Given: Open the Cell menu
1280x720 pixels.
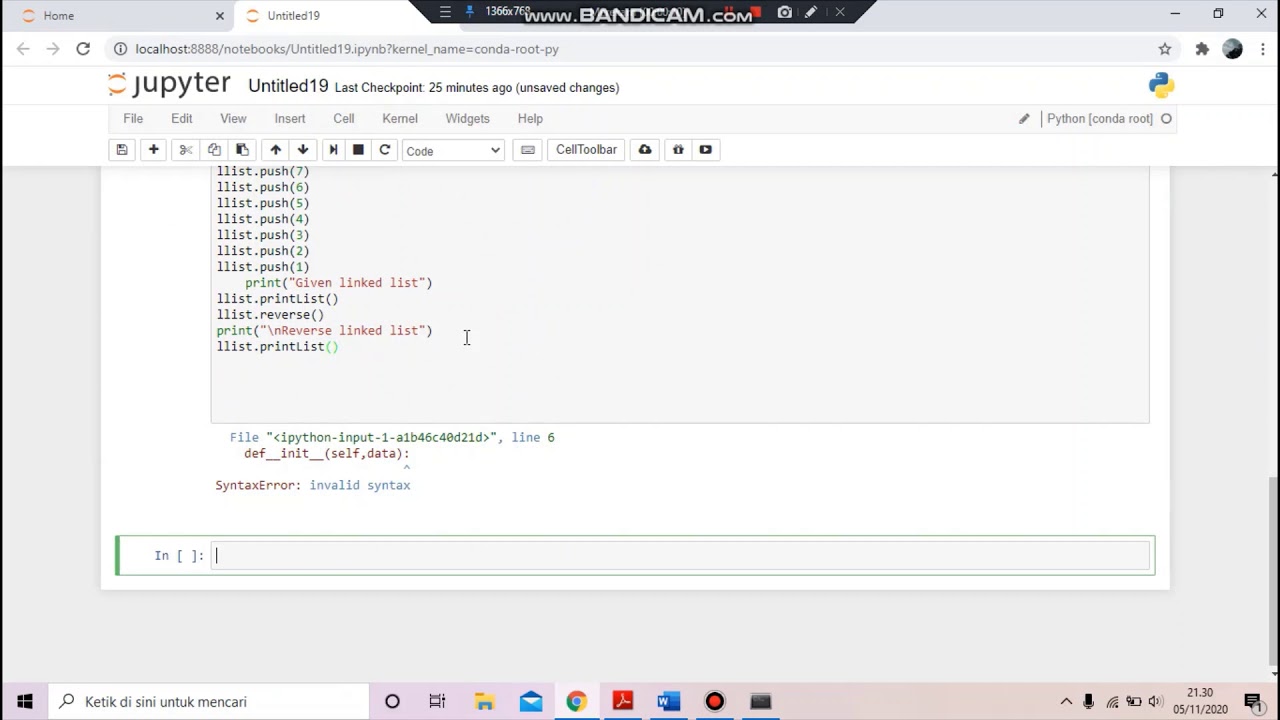Looking at the screenshot, I should tap(344, 119).
